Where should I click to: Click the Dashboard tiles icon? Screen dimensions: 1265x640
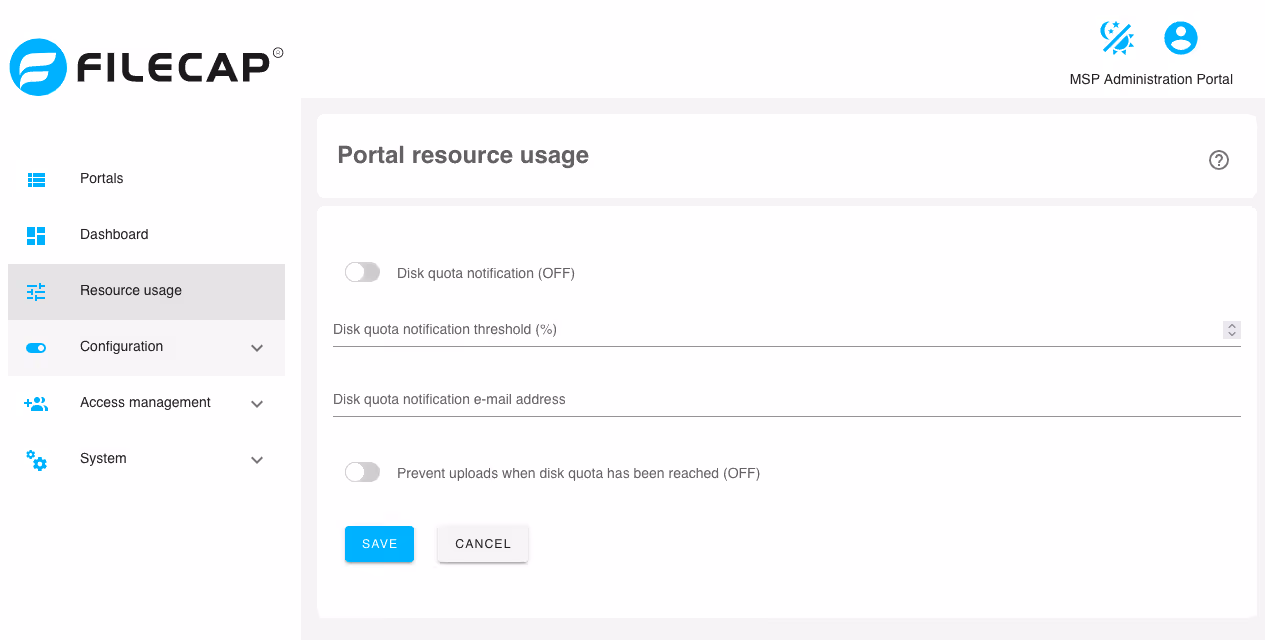click(36, 235)
